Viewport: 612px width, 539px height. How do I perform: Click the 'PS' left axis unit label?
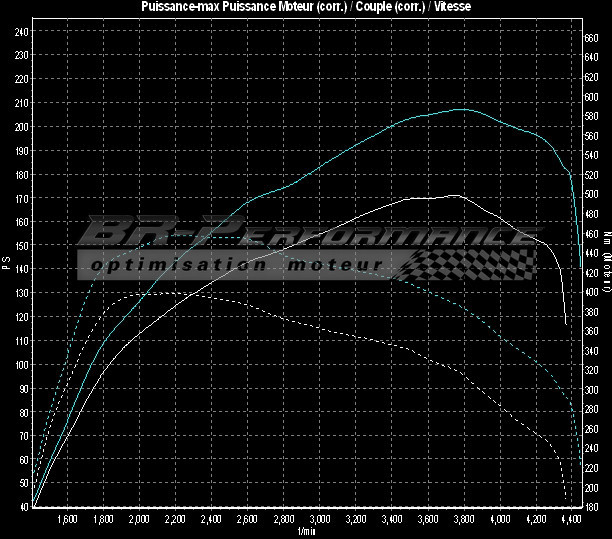click(6, 265)
